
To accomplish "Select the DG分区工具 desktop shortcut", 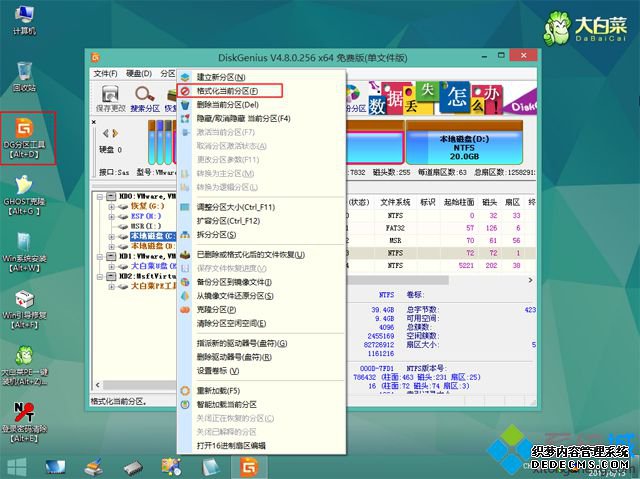I will point(24,138).
